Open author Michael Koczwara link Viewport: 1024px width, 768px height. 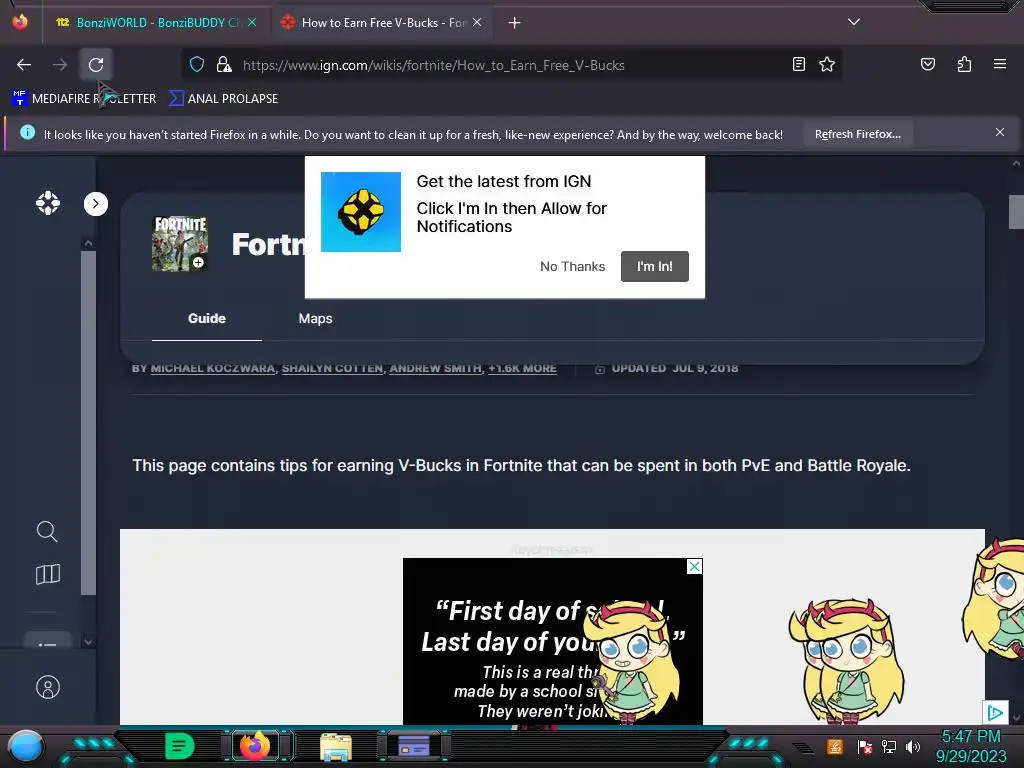click(213, 368)
